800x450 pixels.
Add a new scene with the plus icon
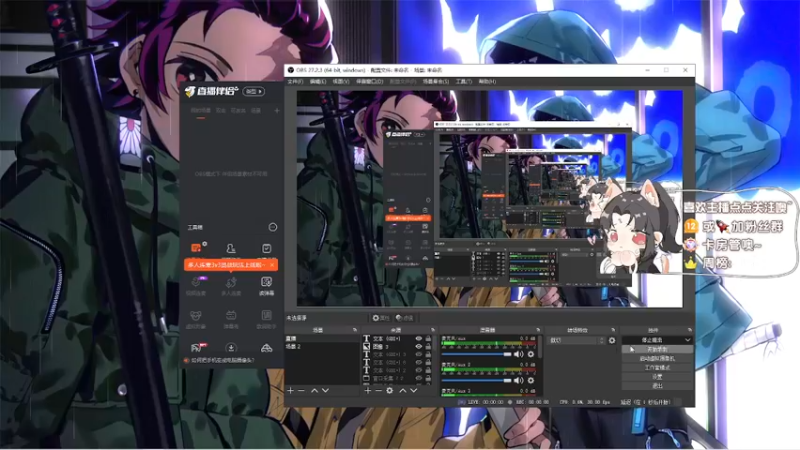coord(290,390)
